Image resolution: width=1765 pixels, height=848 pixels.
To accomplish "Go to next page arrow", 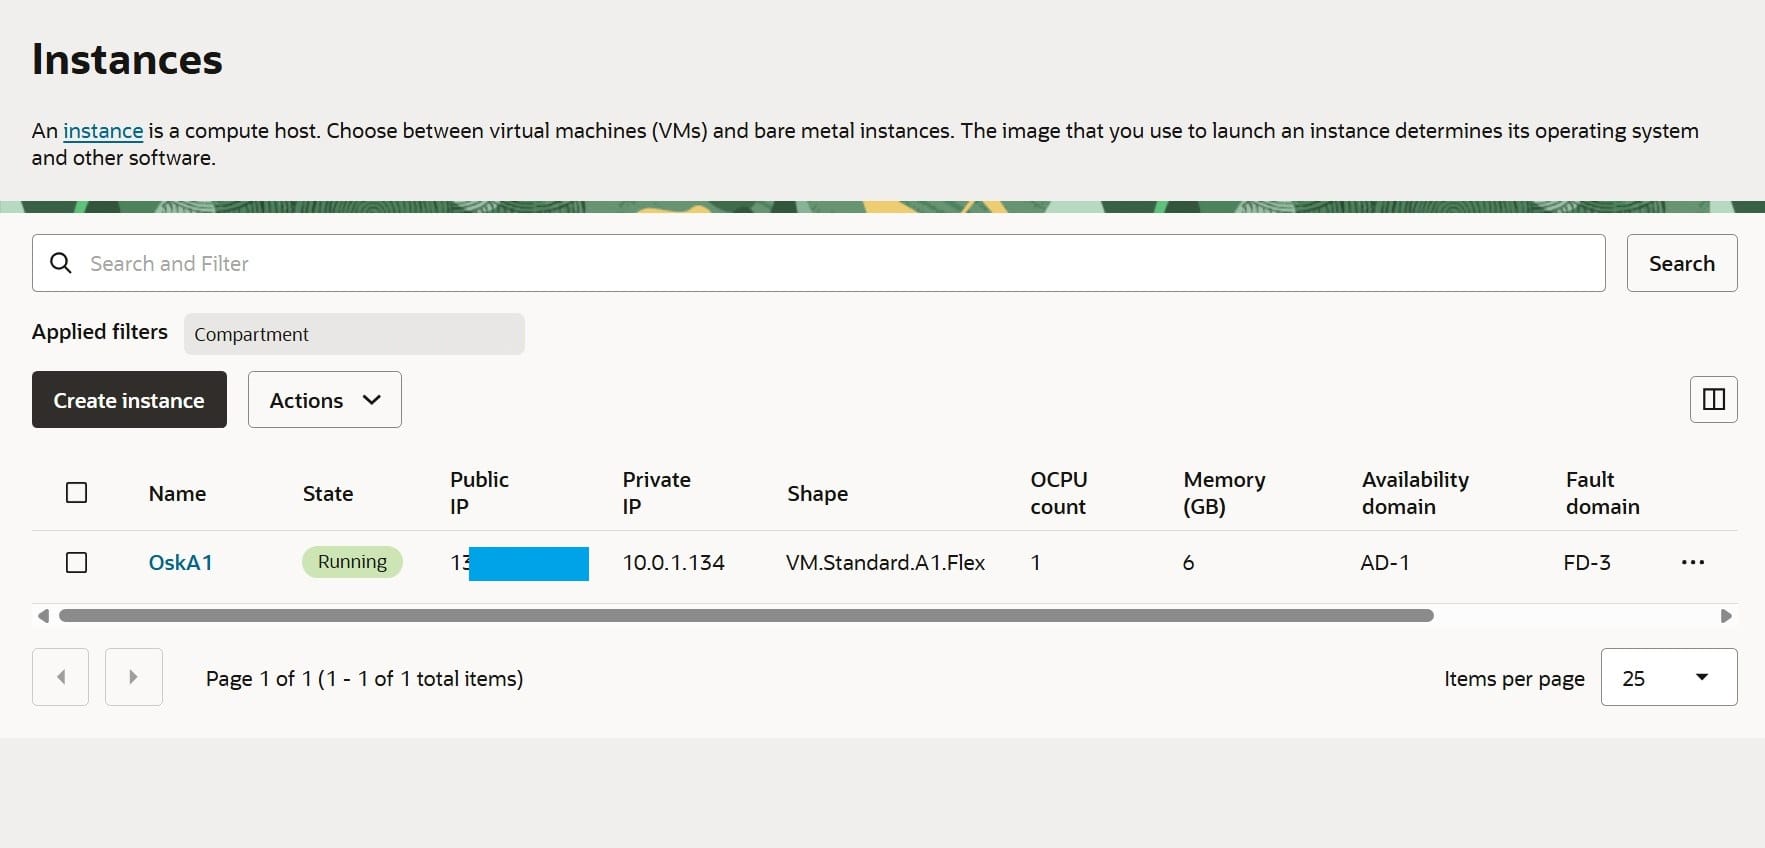I will click(x=133, y=677).
